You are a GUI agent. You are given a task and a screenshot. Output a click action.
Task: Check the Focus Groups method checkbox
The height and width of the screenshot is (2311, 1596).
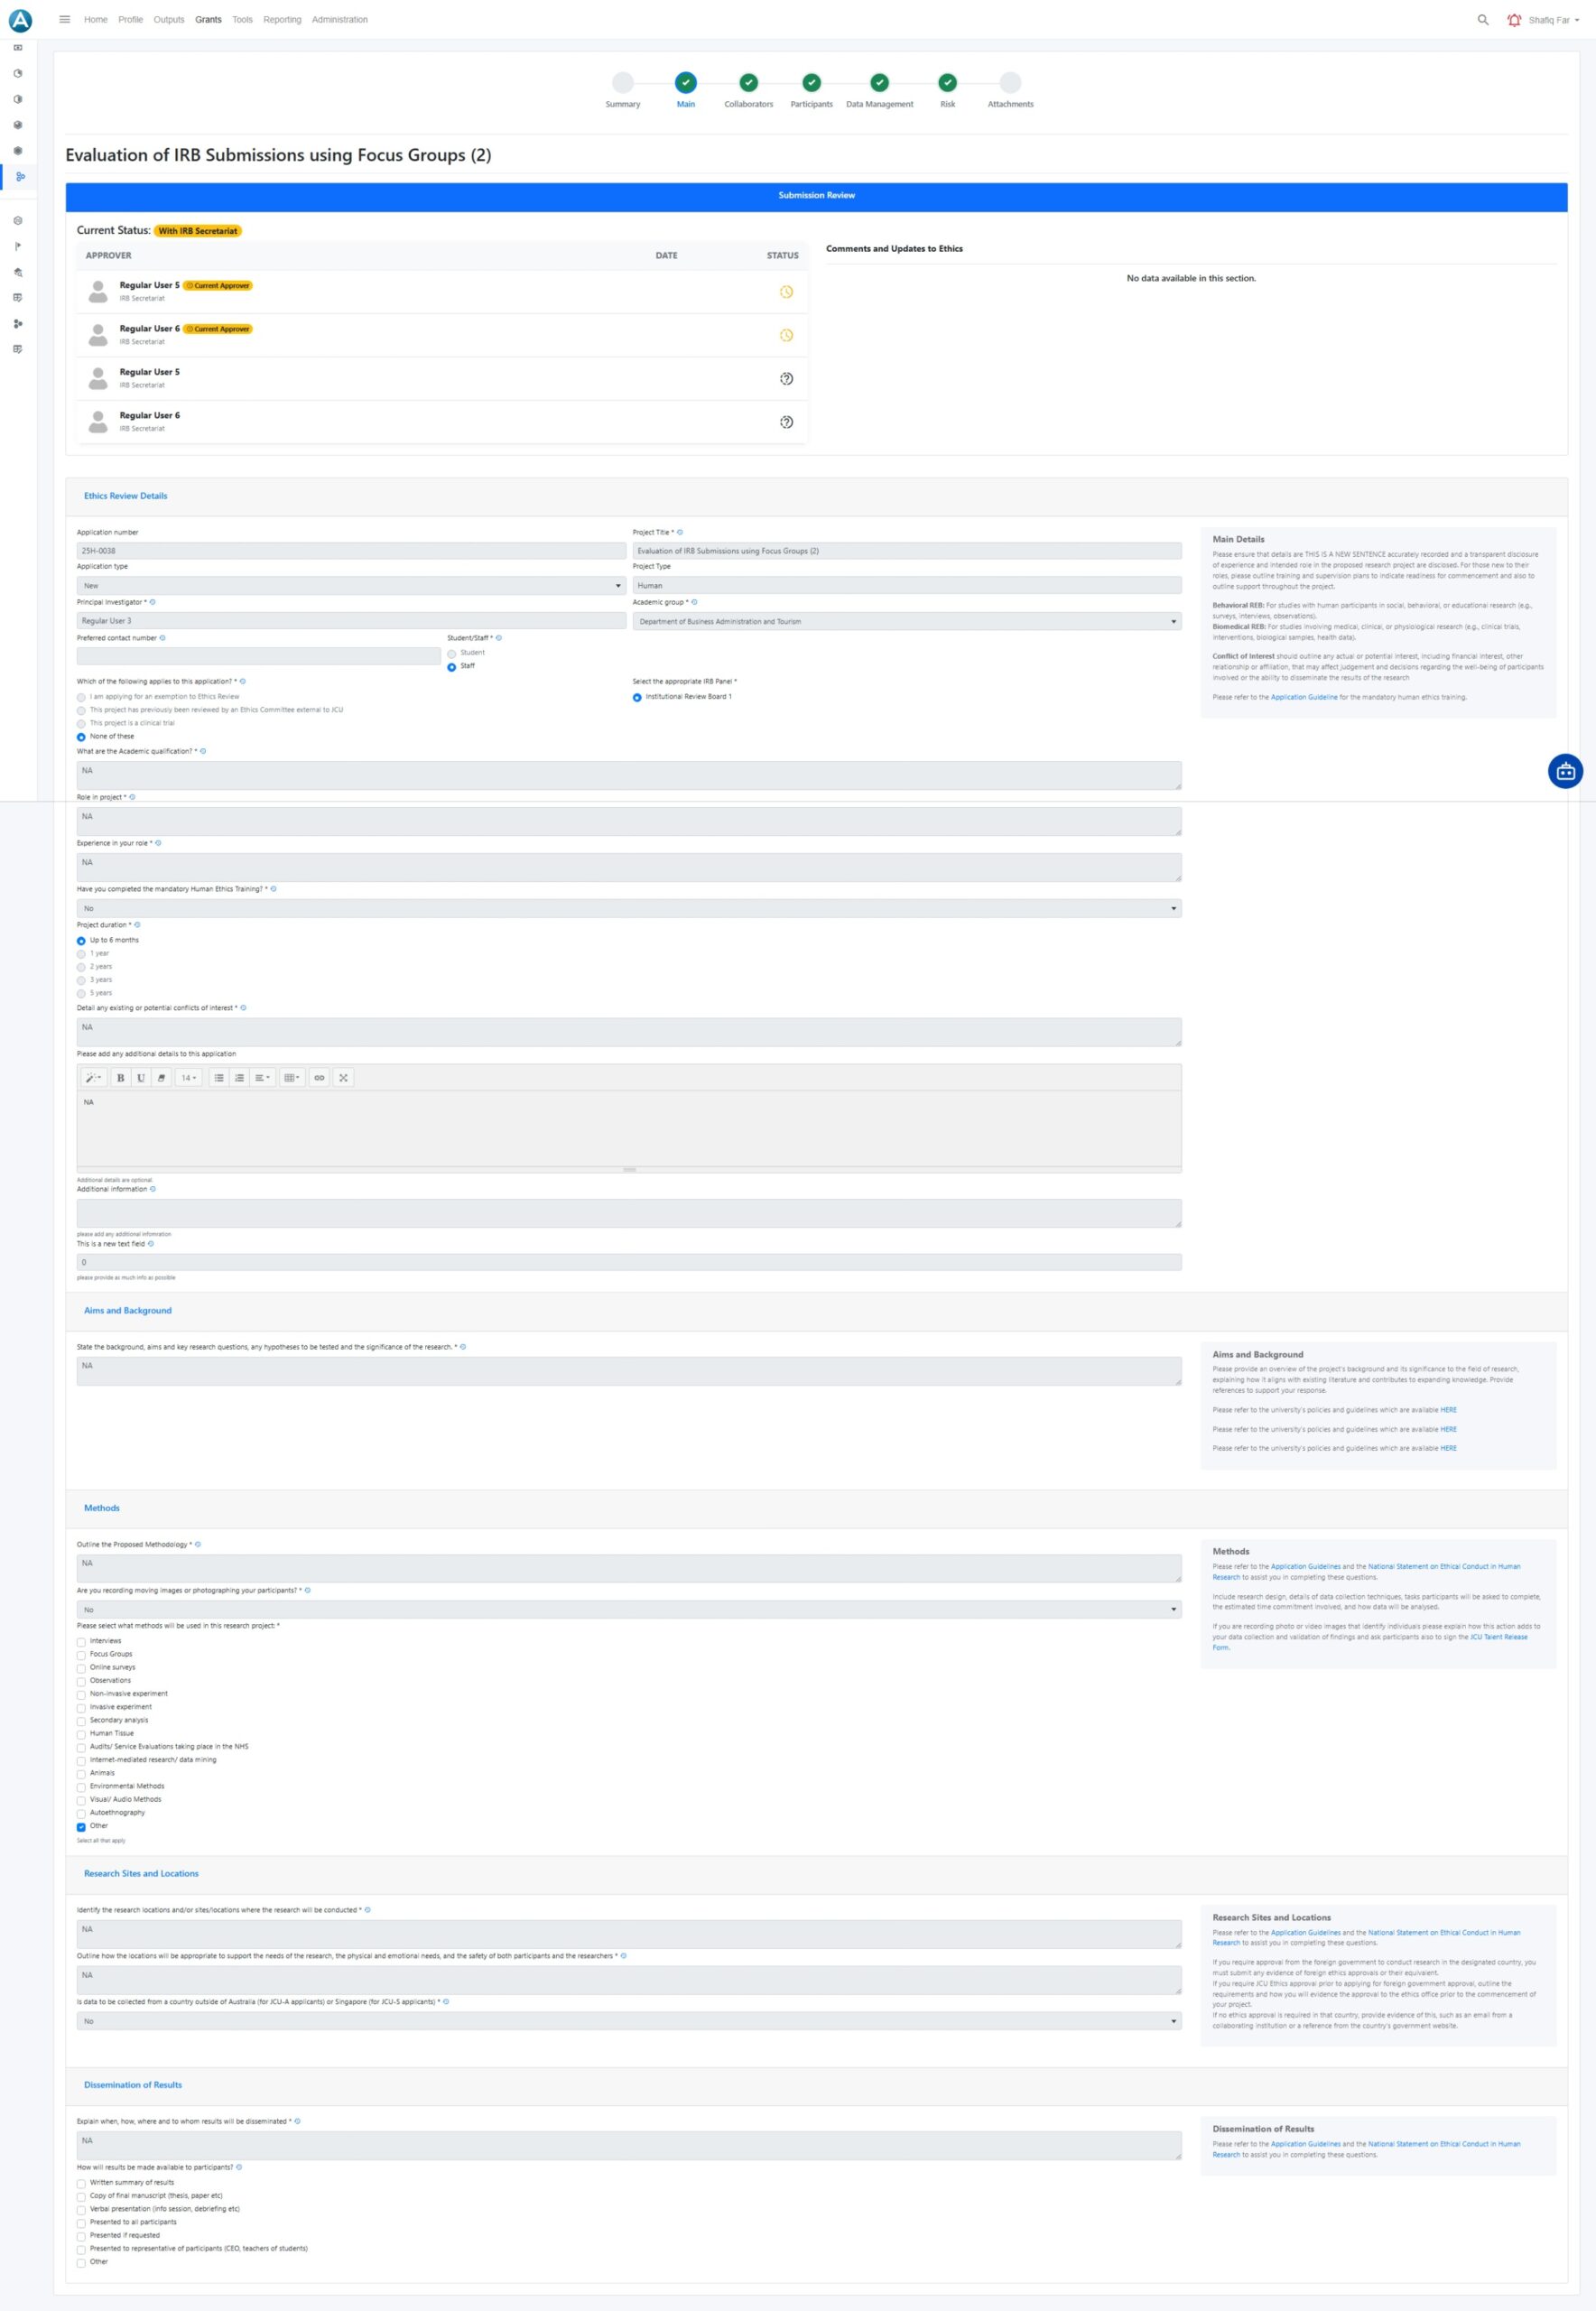pyautogui.click(x=81, y=1655)
